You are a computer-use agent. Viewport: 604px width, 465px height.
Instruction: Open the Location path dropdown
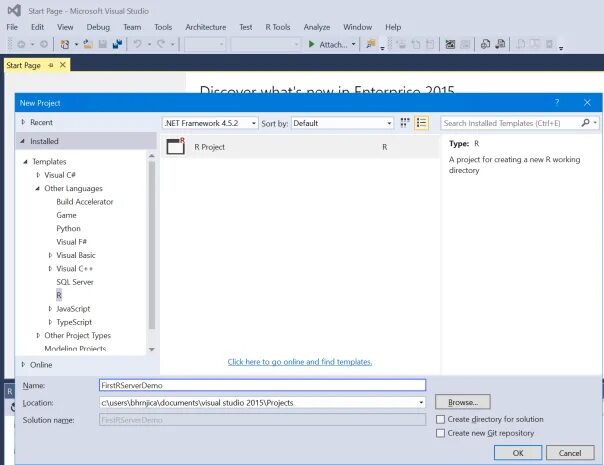(421, 403)
